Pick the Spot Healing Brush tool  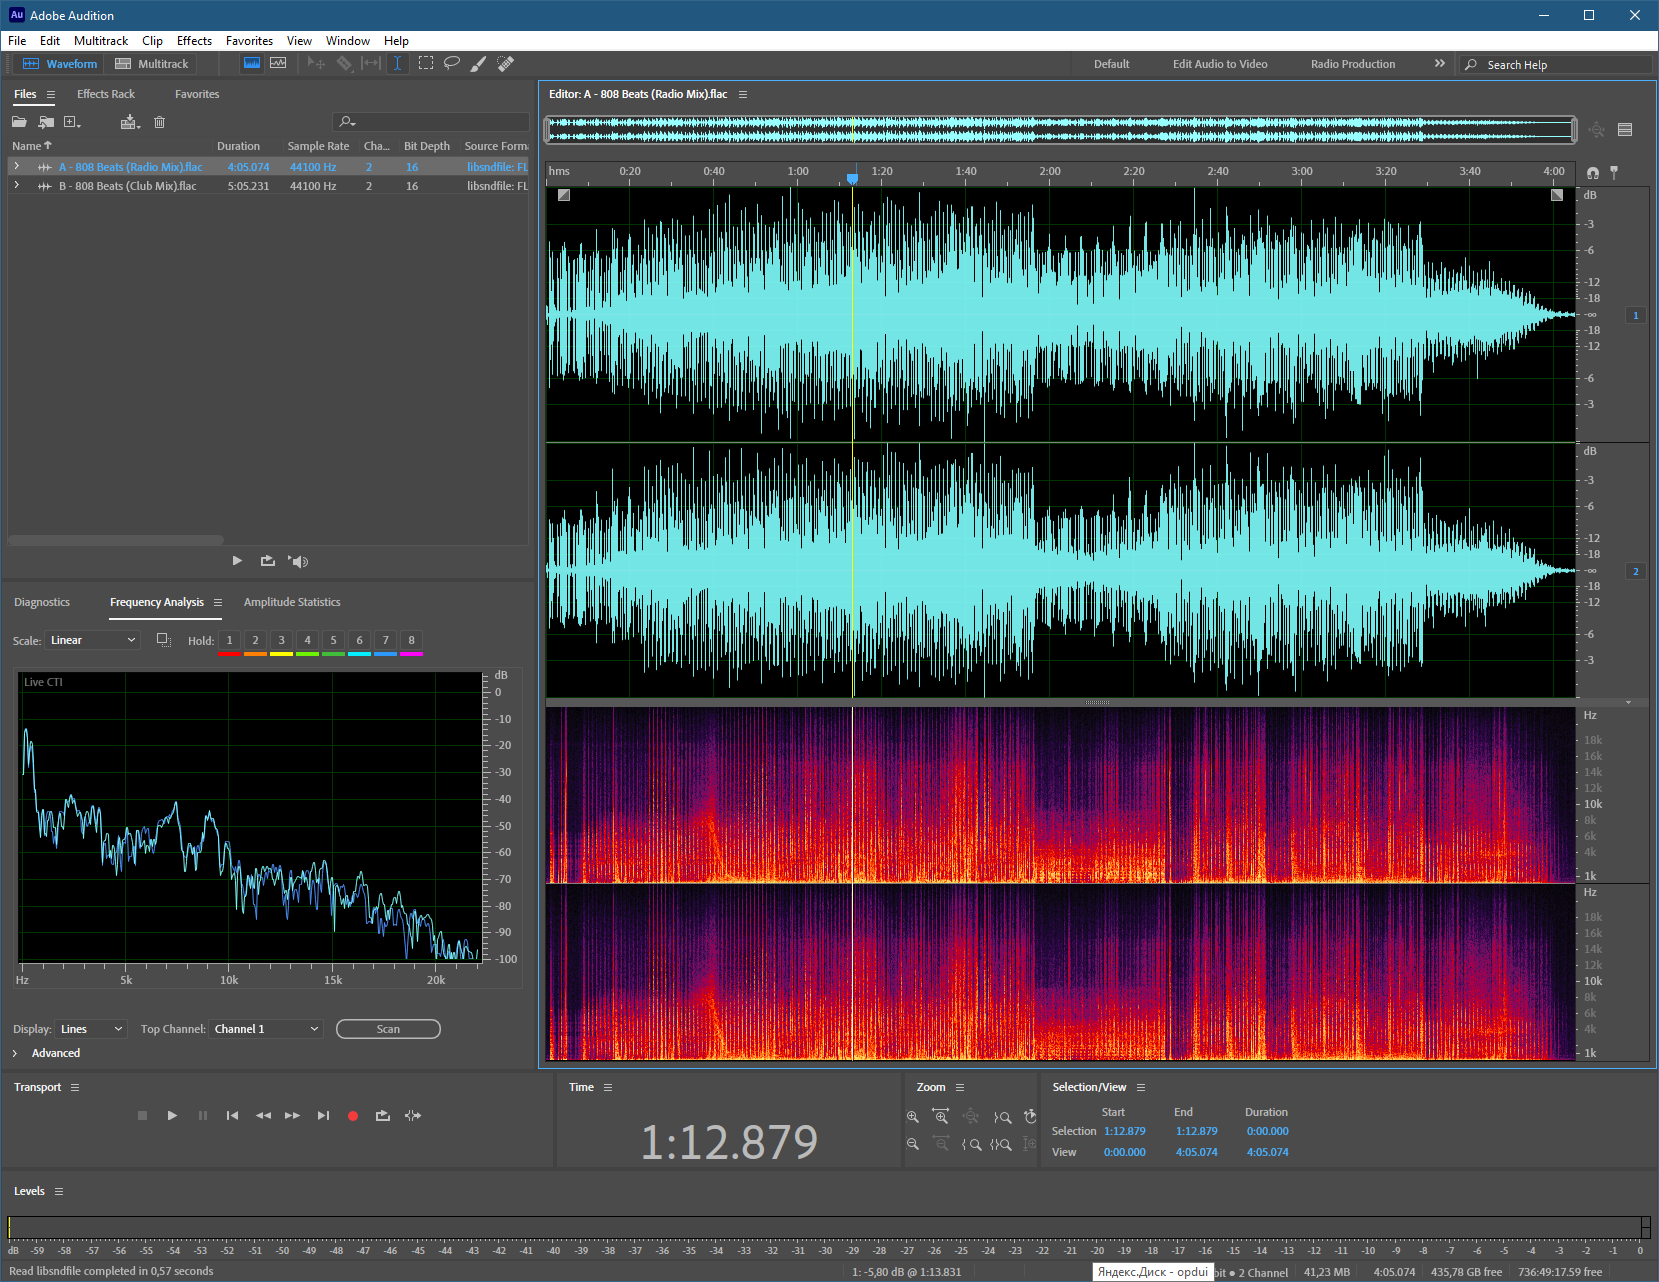[x=506, y=63]
